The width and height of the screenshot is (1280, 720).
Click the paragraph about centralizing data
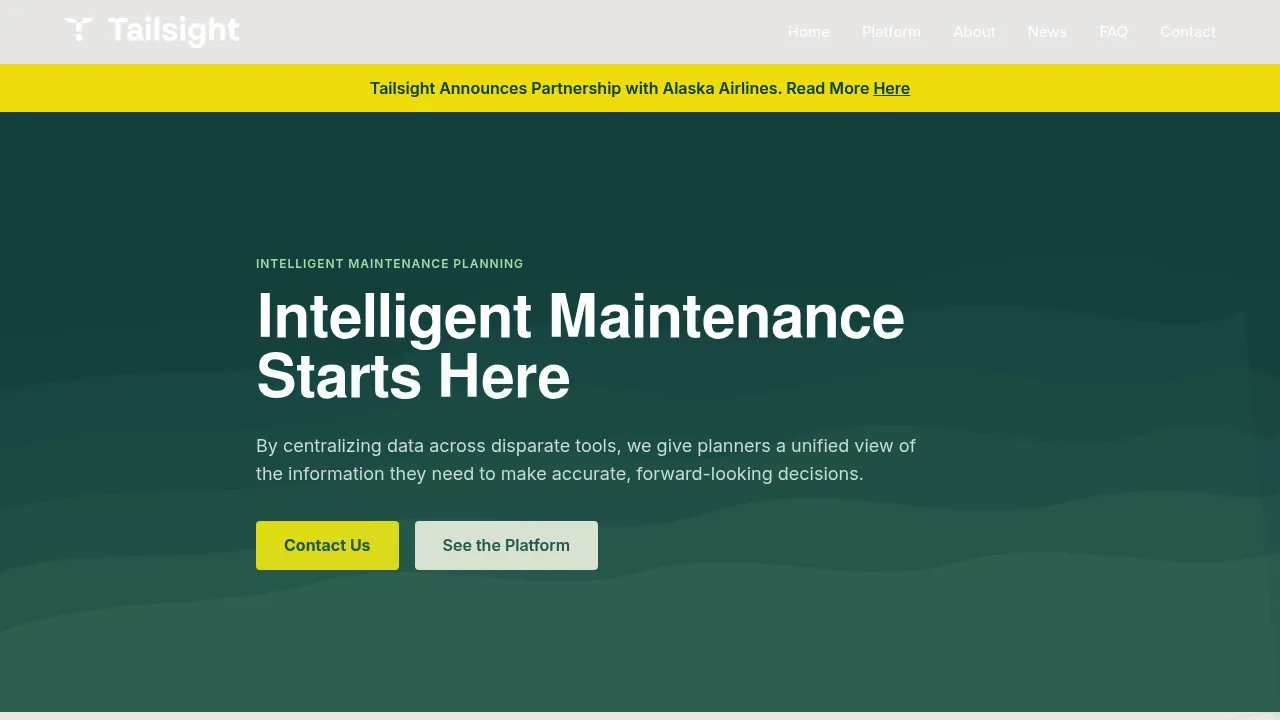[x=586, y=459]
